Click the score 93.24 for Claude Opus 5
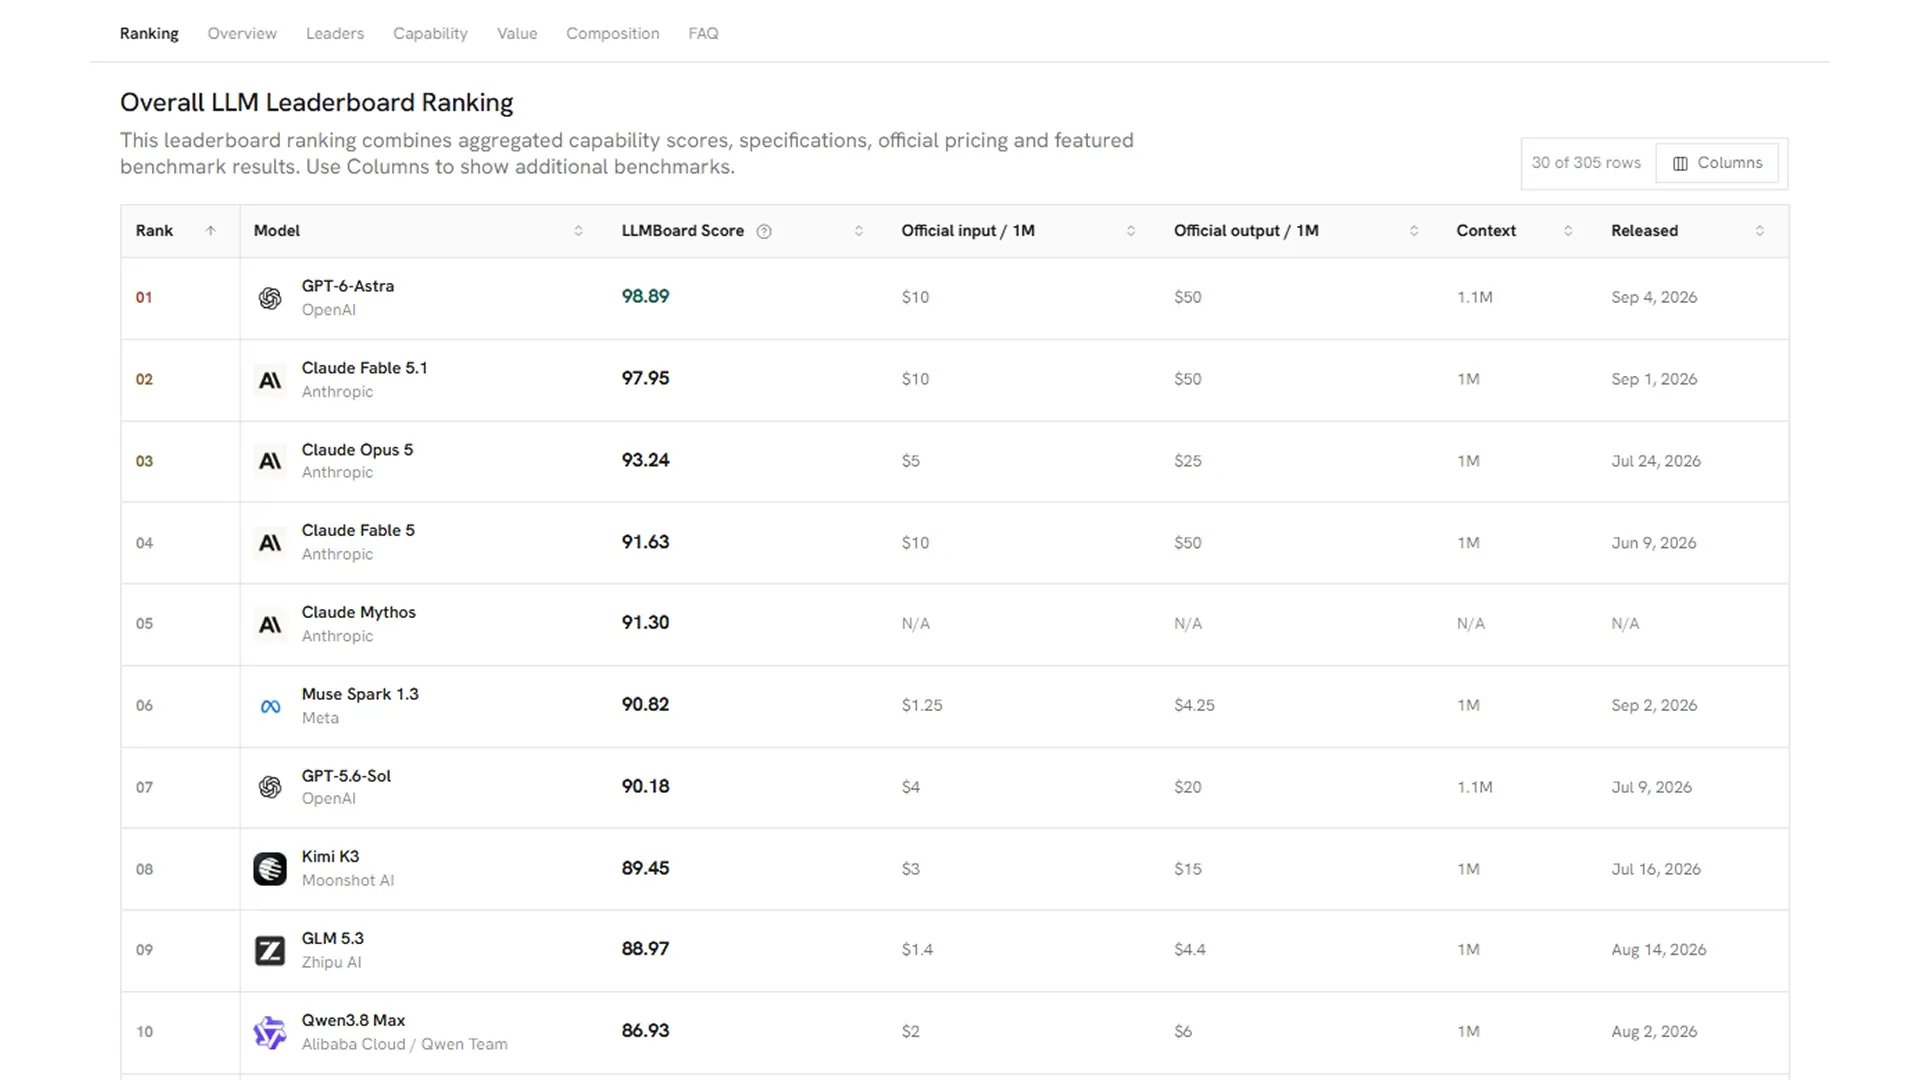 coord(645,461)
